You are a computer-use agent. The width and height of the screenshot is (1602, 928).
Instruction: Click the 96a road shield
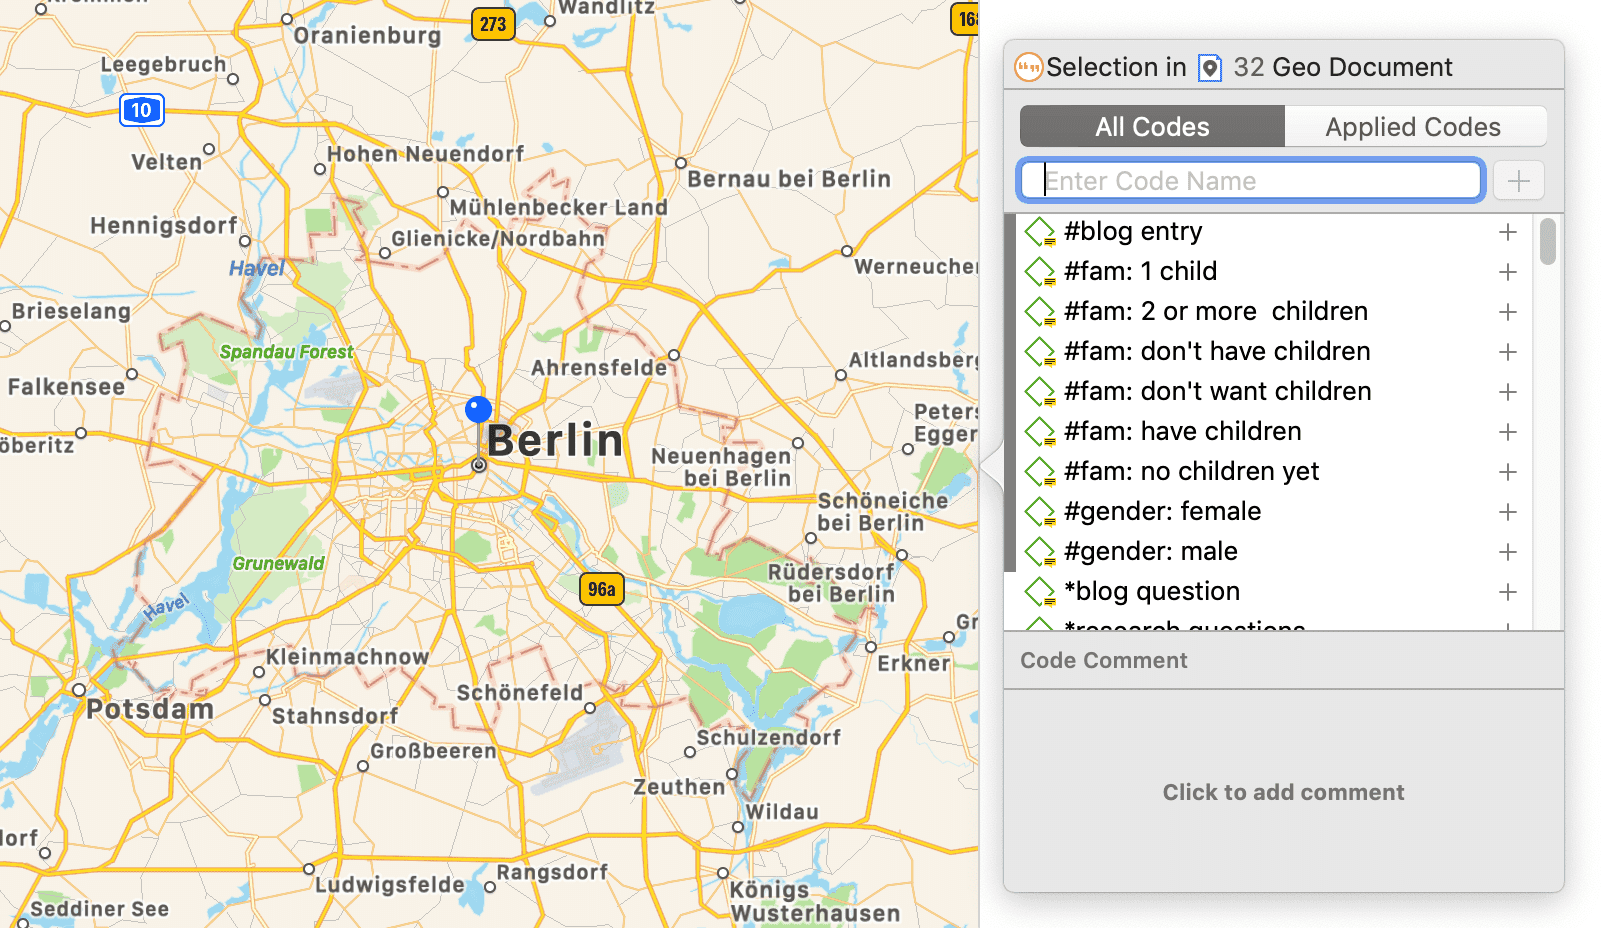click(602, 589)
